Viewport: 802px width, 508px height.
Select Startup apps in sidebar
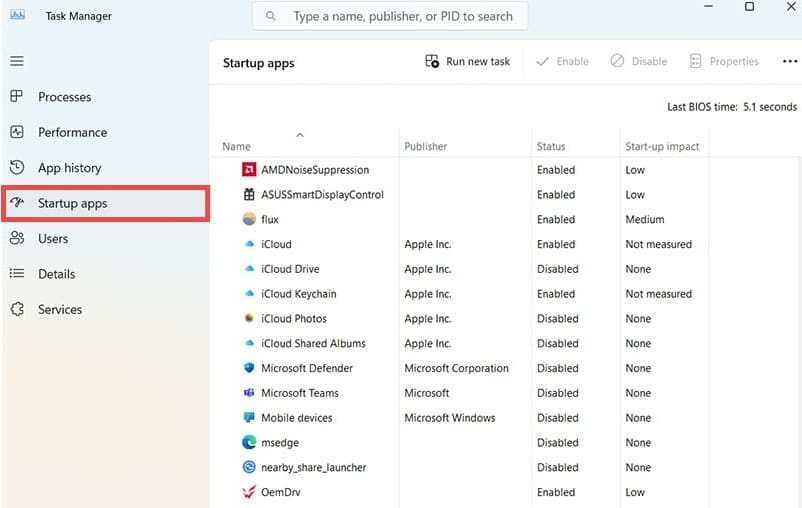pyautogui.click(x=105, y=203)
